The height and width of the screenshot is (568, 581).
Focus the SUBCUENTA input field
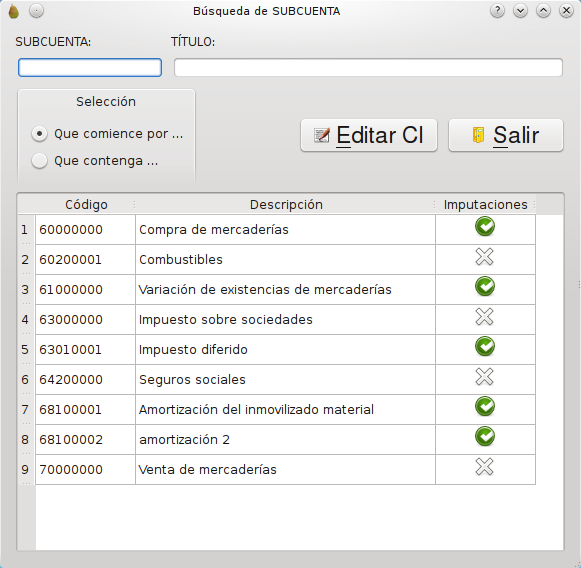pyautogui.click(x=90, y=67)
